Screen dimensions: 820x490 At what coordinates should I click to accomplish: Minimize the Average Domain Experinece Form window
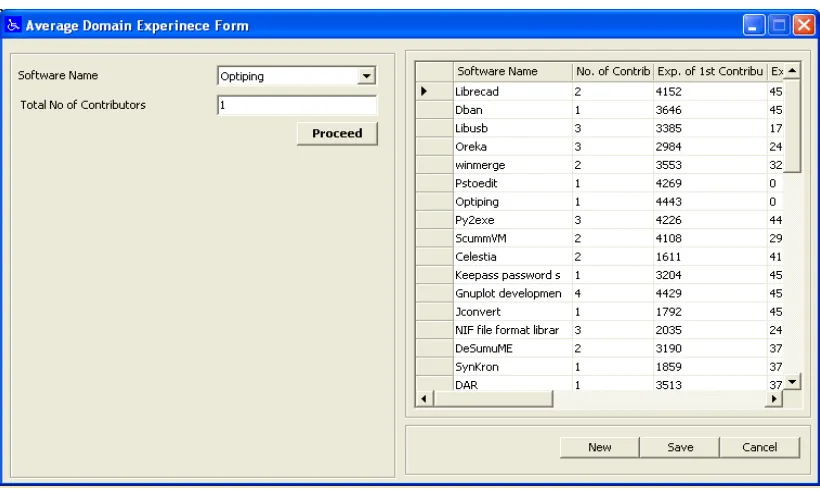(x=754, y=25)
